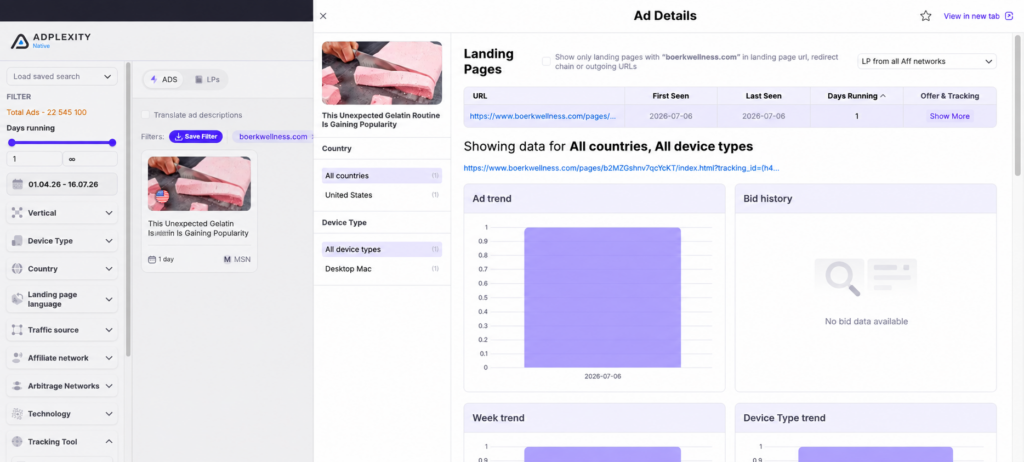Expand the Landing page language filter

pos(62,299)
